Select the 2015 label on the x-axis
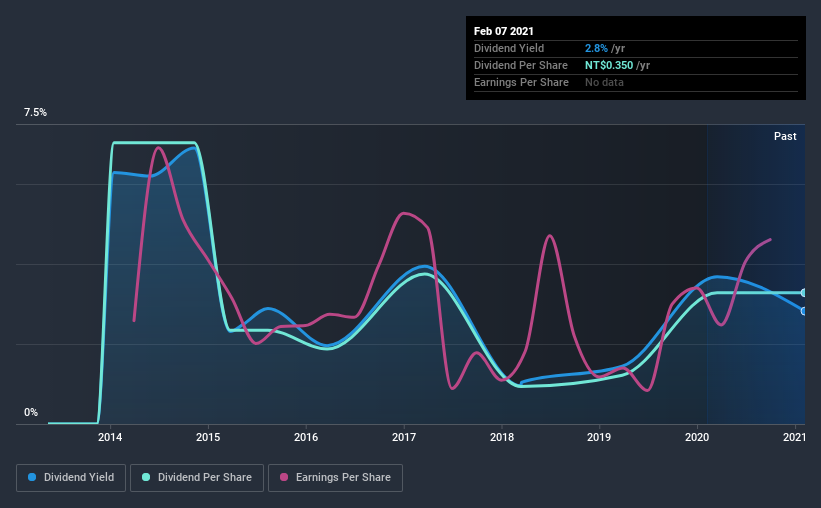This screenshot has height=508, width=821. [x=208, y=437]
